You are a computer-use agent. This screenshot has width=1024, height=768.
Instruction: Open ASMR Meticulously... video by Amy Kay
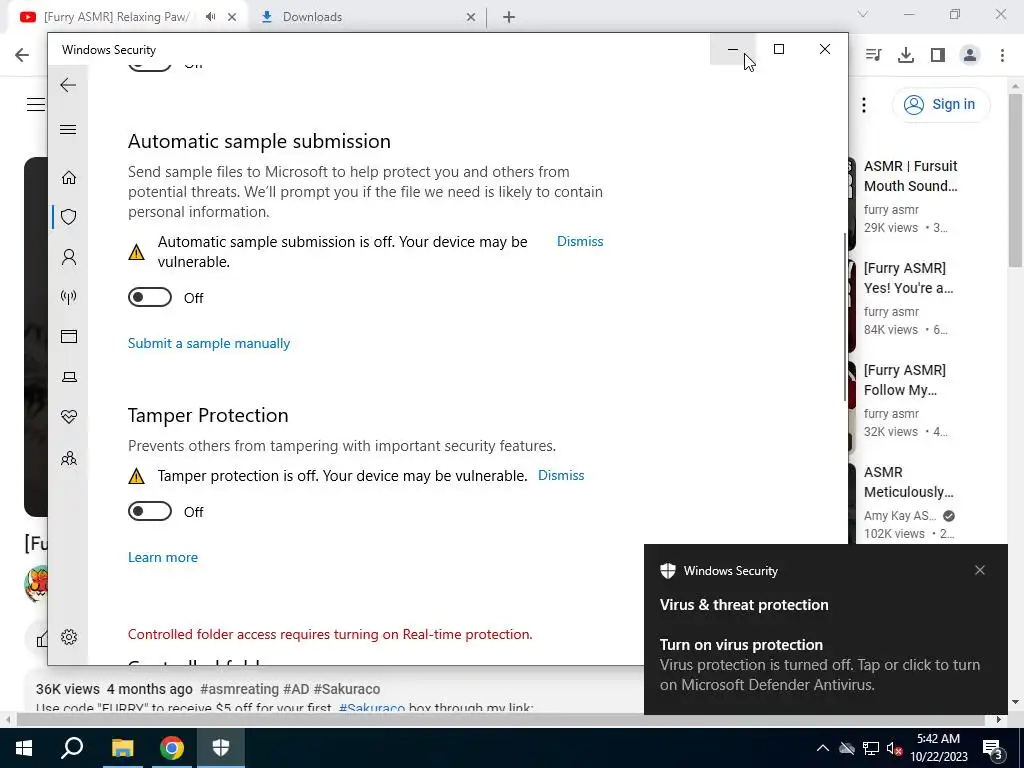(x=908, y=482)
